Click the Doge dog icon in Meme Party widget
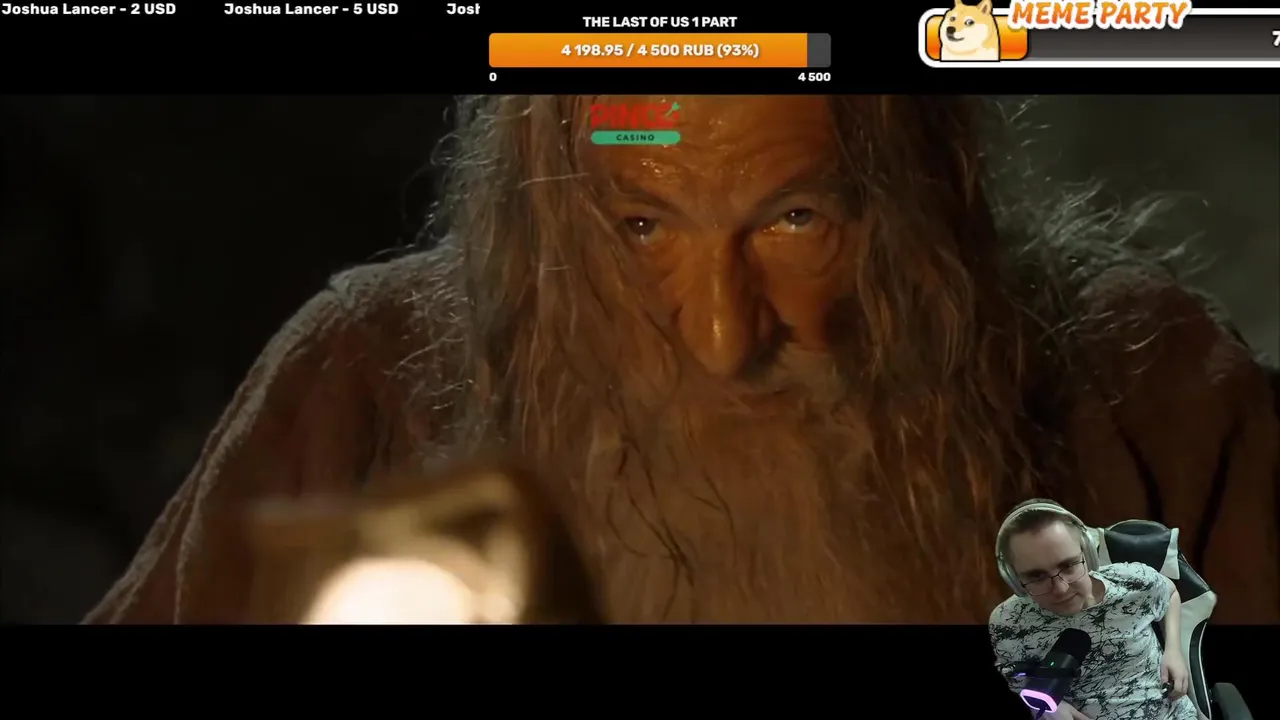The width and height of the screenshot is (1280, 720). click(x=970, y=32)
